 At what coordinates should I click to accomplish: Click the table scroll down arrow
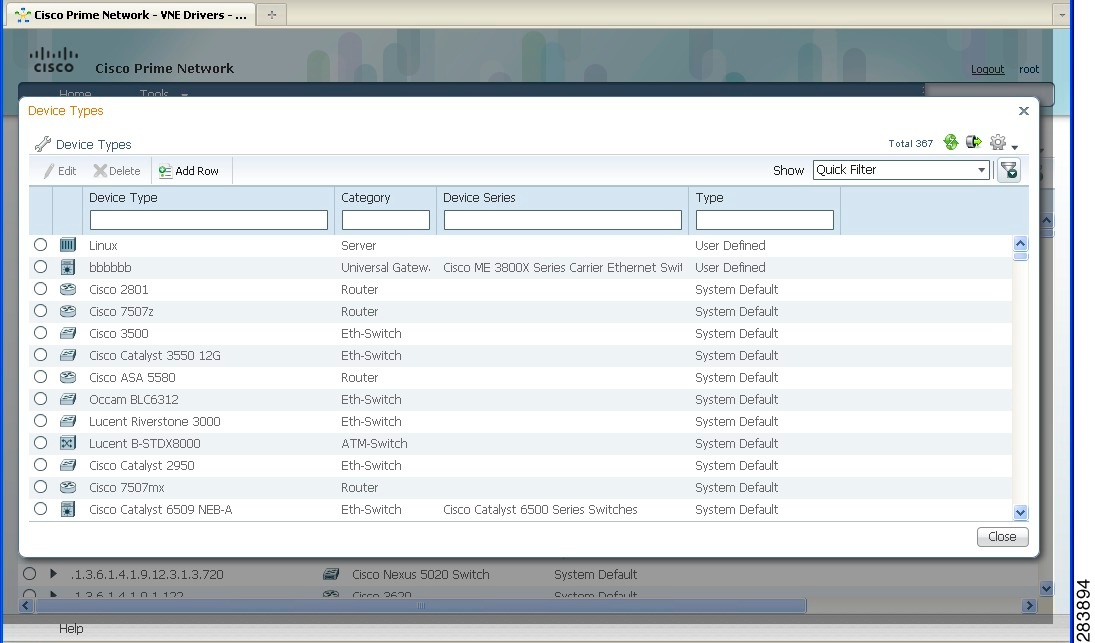tap(1020, 512)
